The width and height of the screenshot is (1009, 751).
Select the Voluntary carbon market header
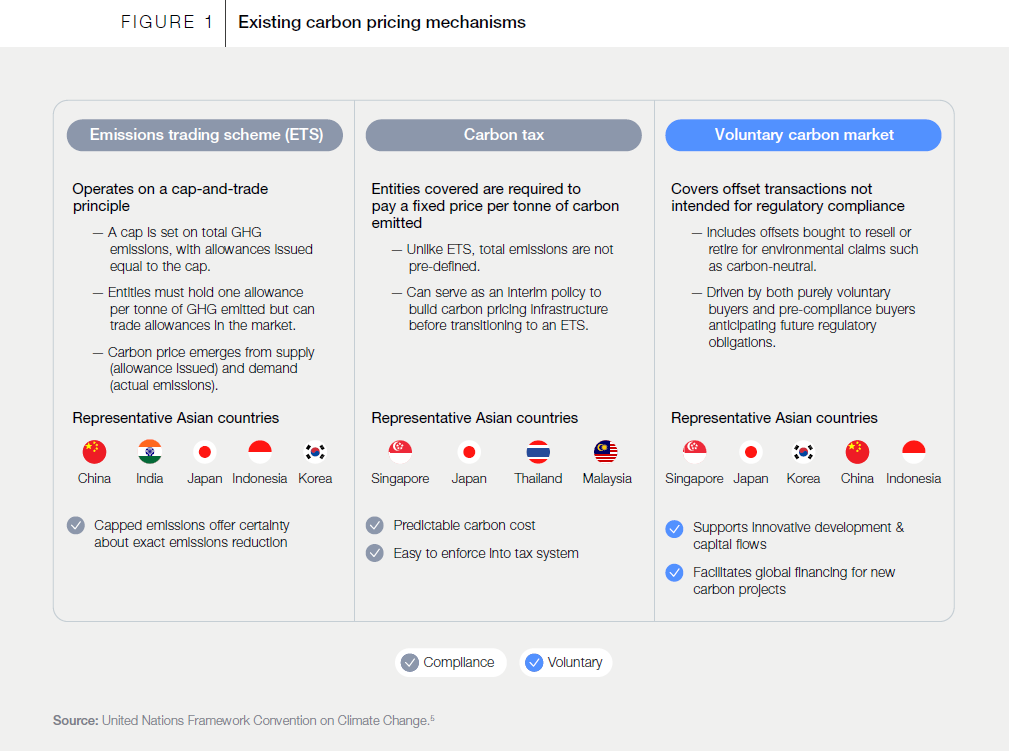pyautogui.click(x=803, y=135)
